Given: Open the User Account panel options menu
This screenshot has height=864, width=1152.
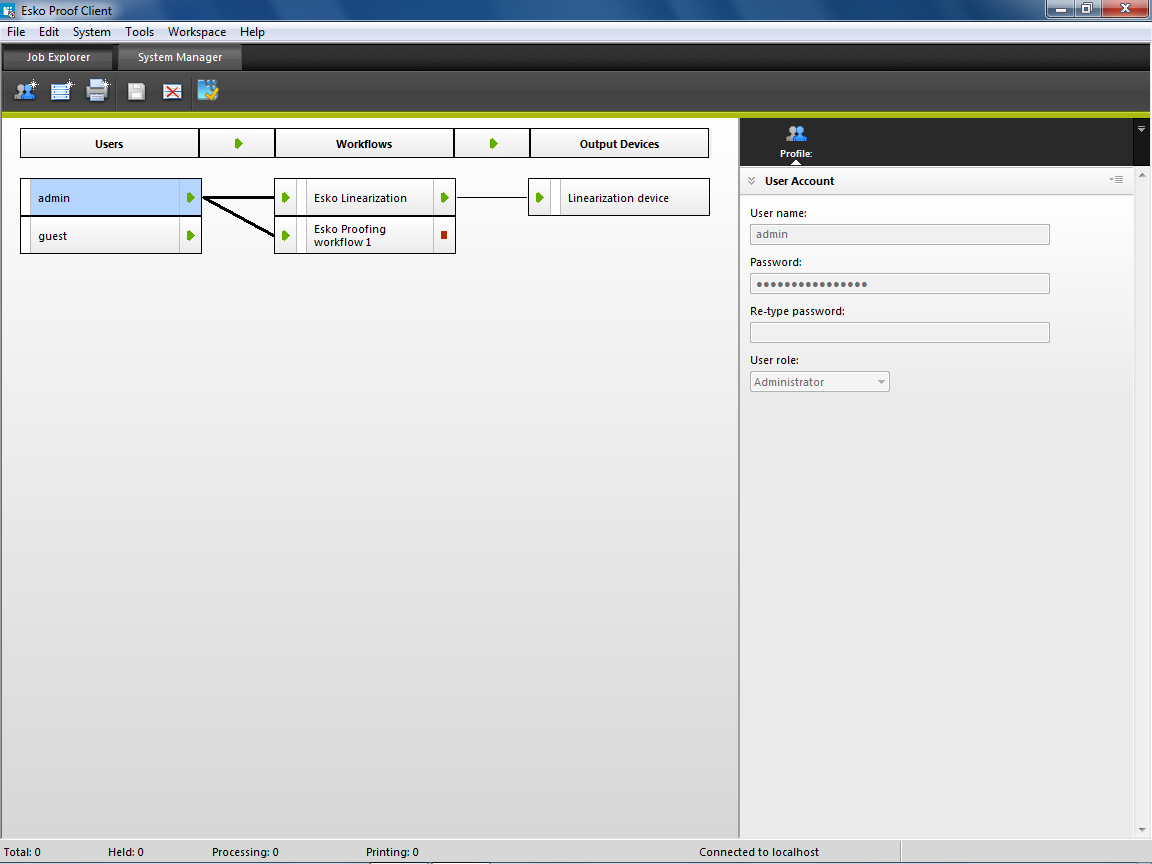Looking at the screenshot, I should pos(1116,180).
